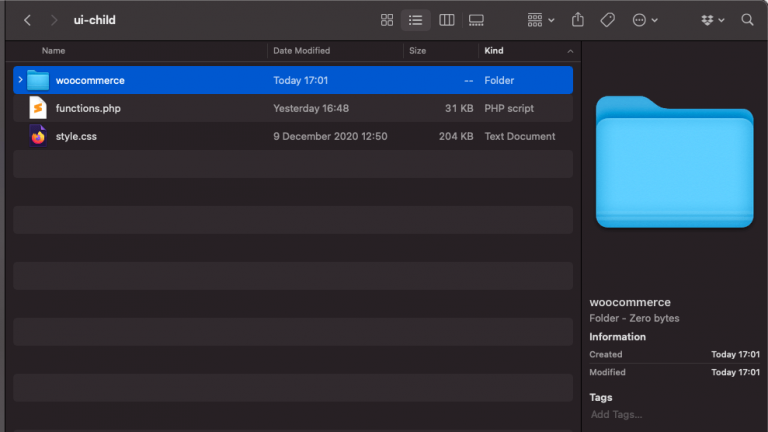This screenshot has height=432, width=768.
Task: Switch to list view
Action: pos(415,20)
